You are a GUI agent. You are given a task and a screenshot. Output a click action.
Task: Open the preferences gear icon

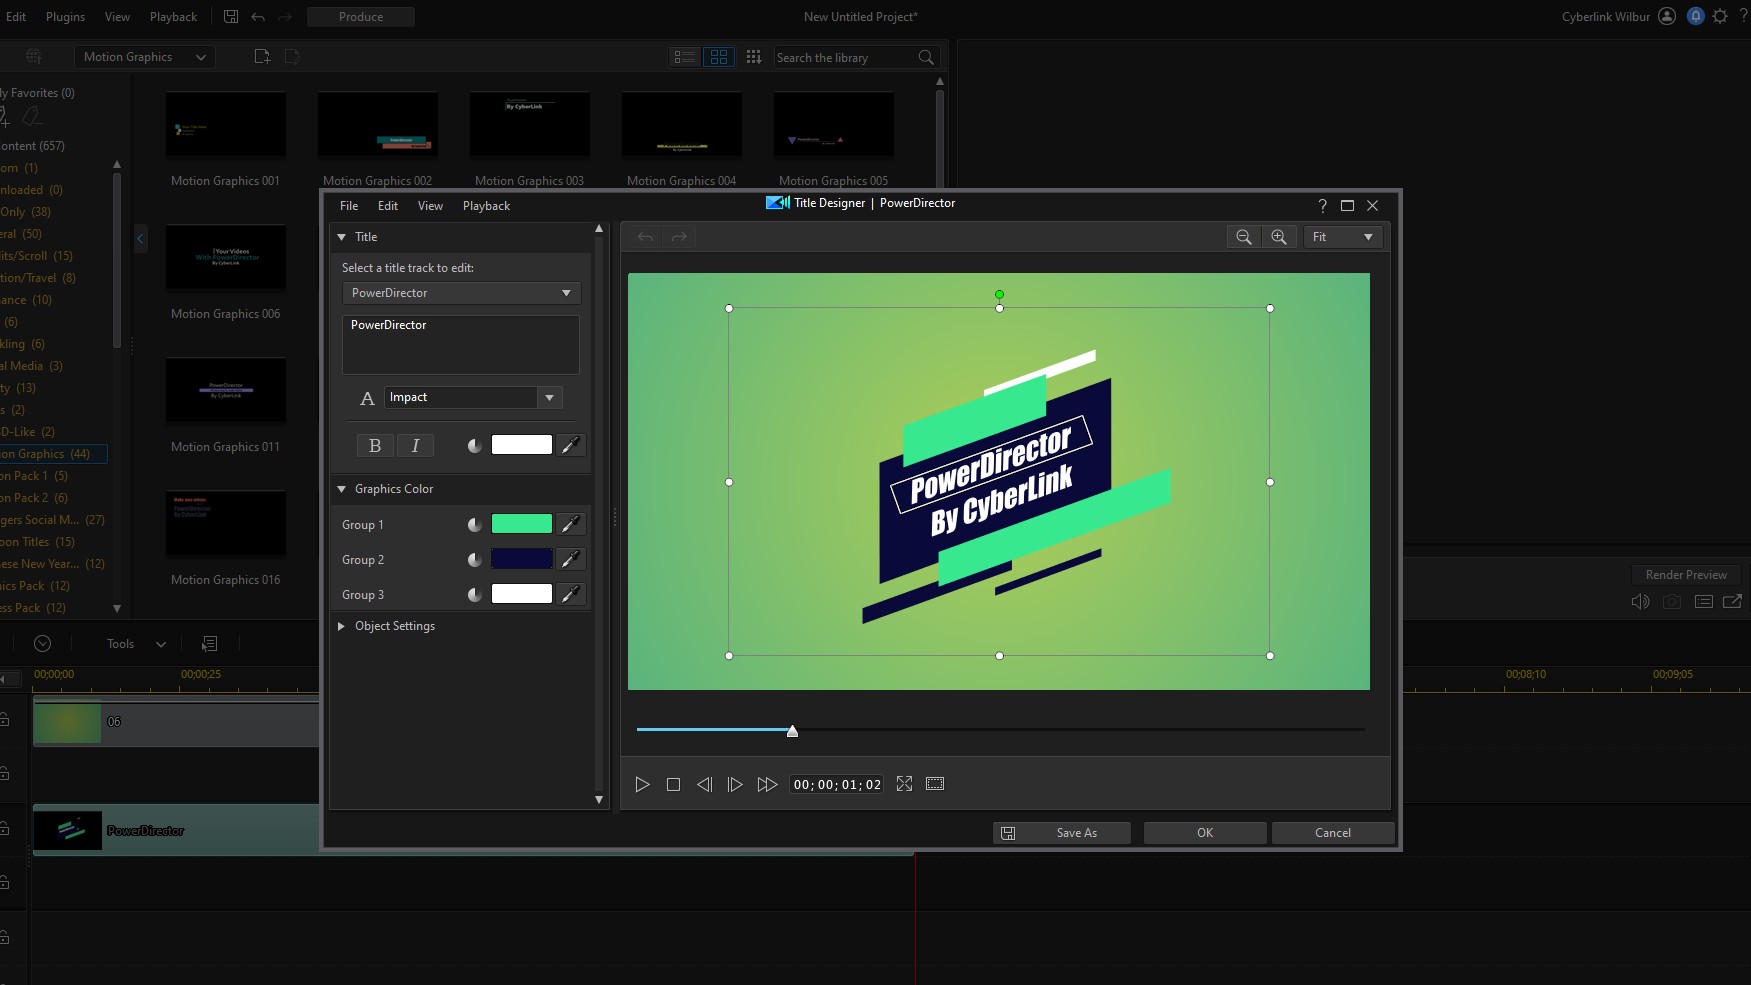[x=1720, y=16]
